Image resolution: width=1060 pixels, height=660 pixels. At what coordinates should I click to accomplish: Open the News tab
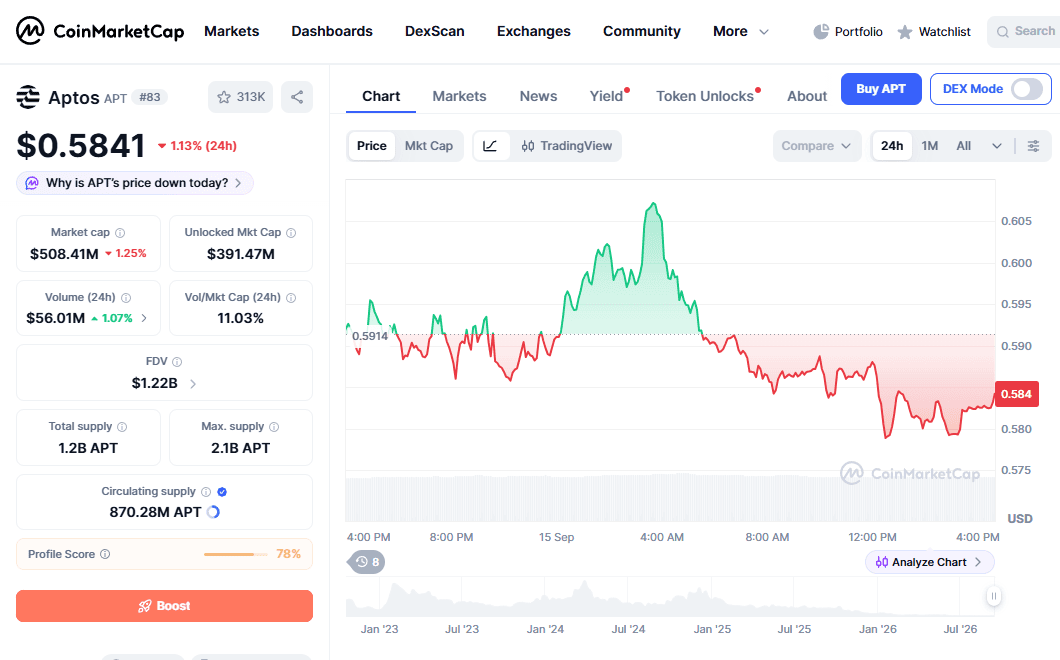click(x=538, y=96)
